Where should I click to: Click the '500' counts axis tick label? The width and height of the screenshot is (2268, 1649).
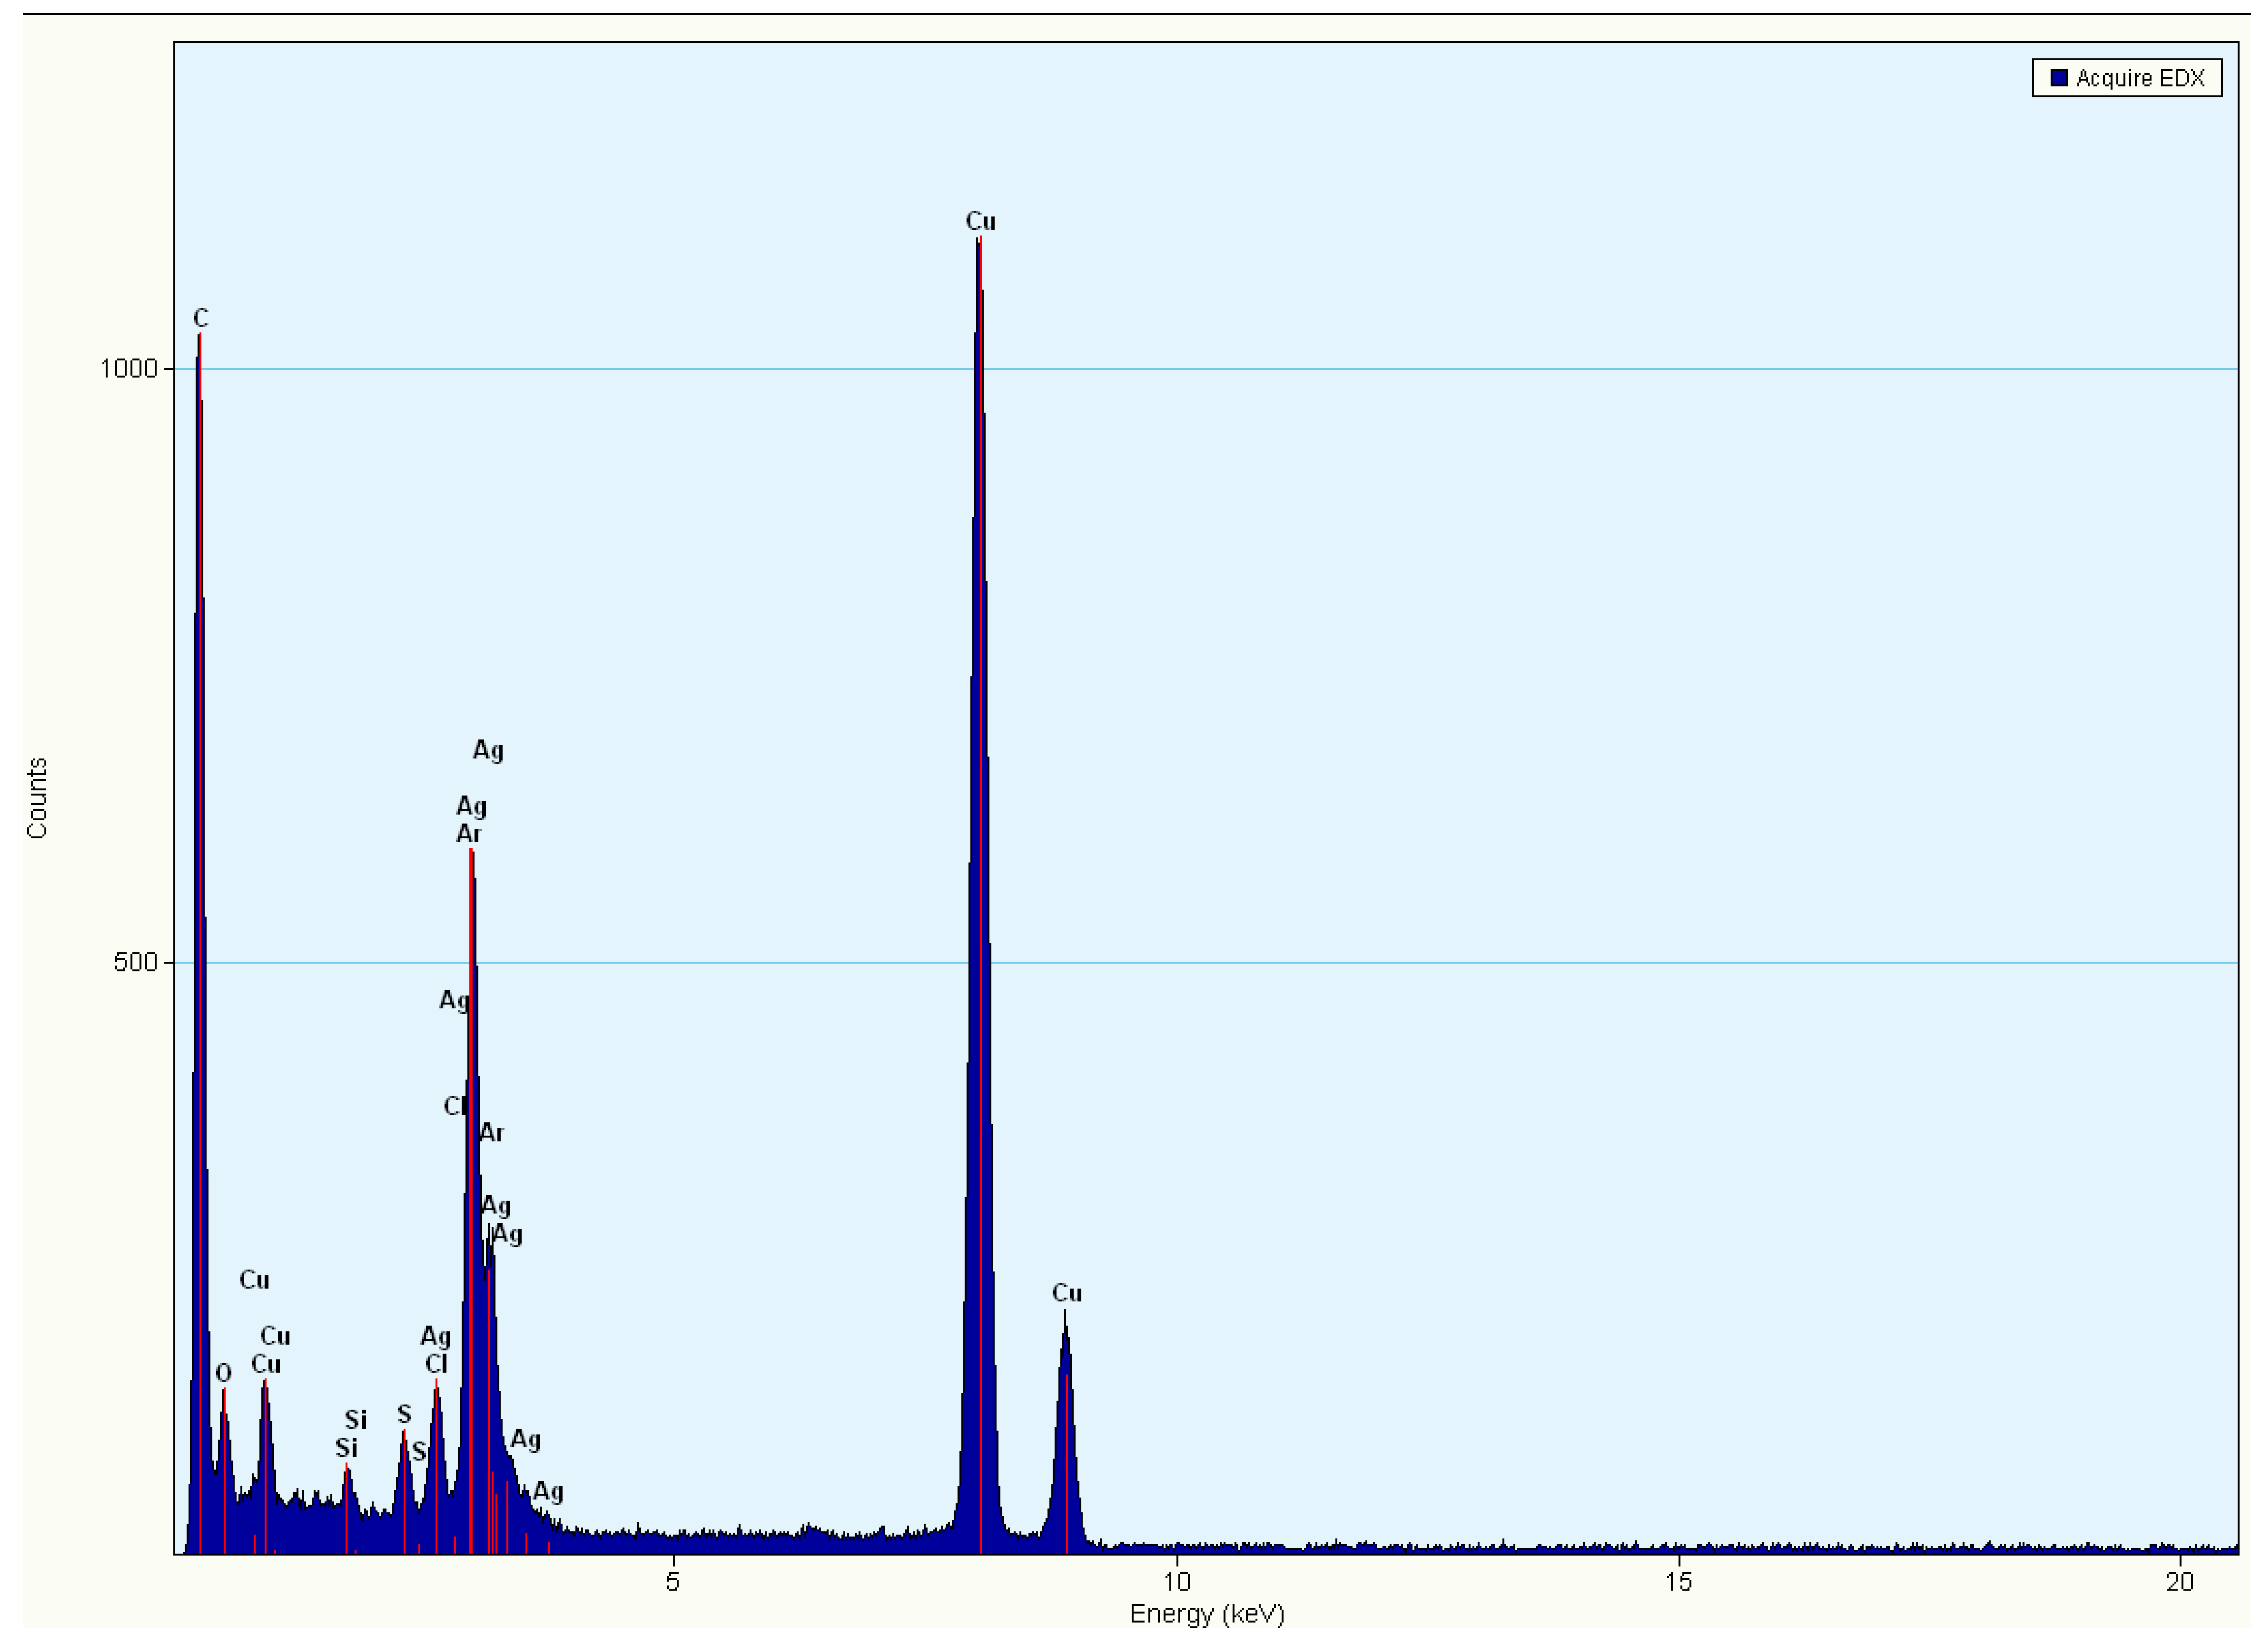coord(136,962)
